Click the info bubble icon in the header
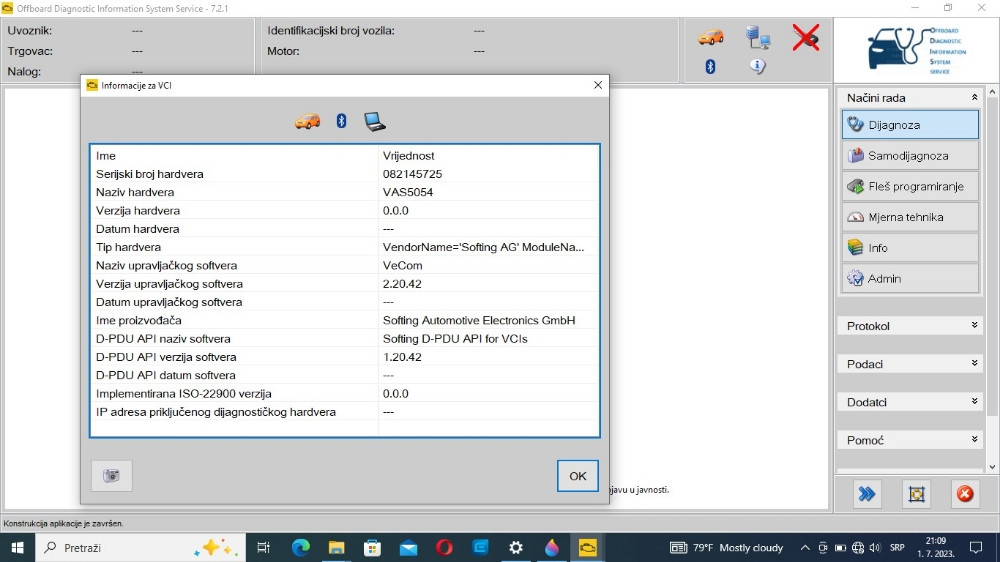The image size is (1000, 562). pyautogui.click(x=758, y=66)
